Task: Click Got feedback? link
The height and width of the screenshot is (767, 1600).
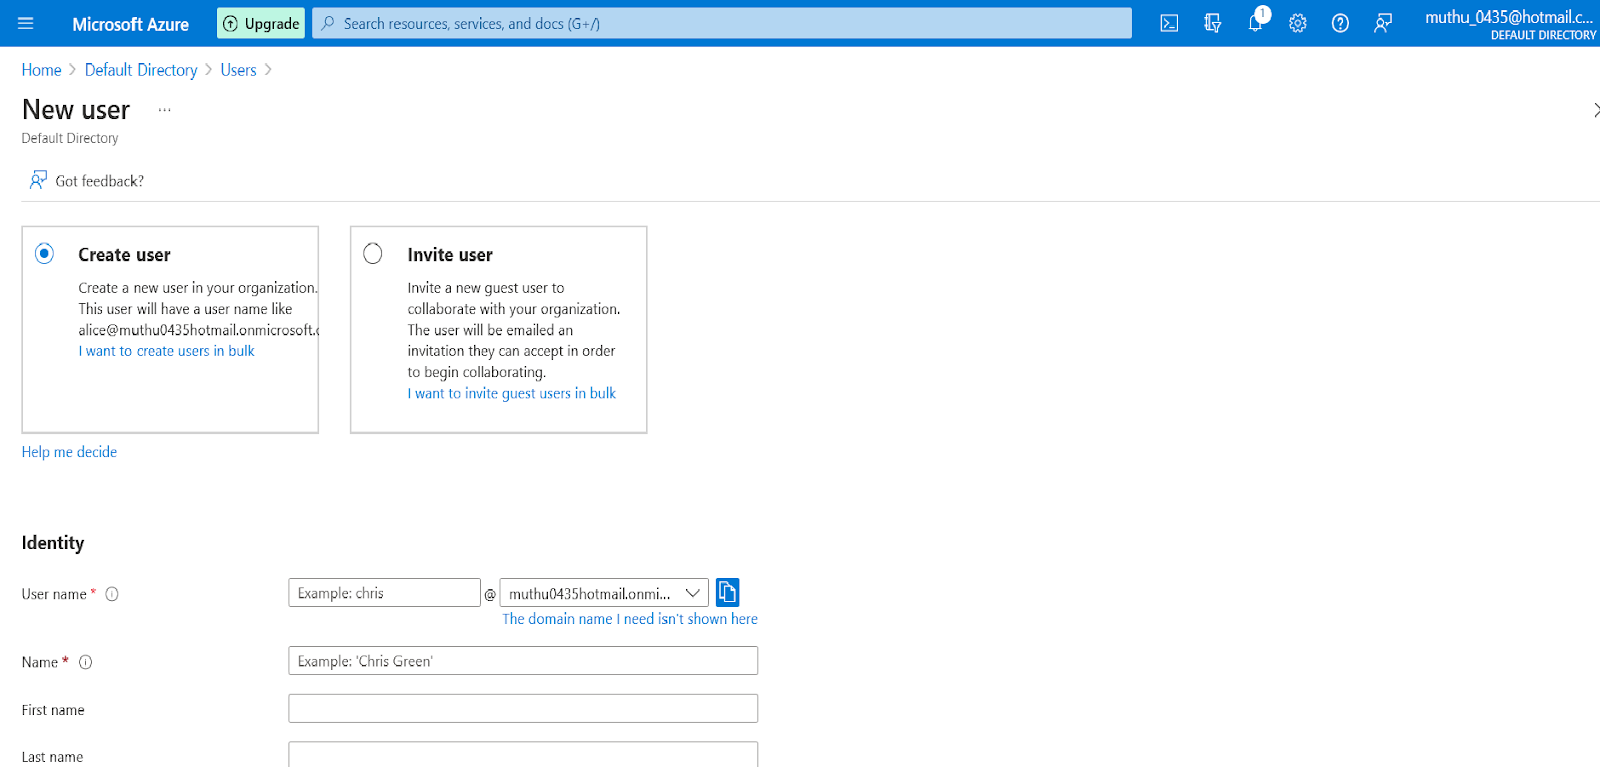Action: [x=87, y=181]
